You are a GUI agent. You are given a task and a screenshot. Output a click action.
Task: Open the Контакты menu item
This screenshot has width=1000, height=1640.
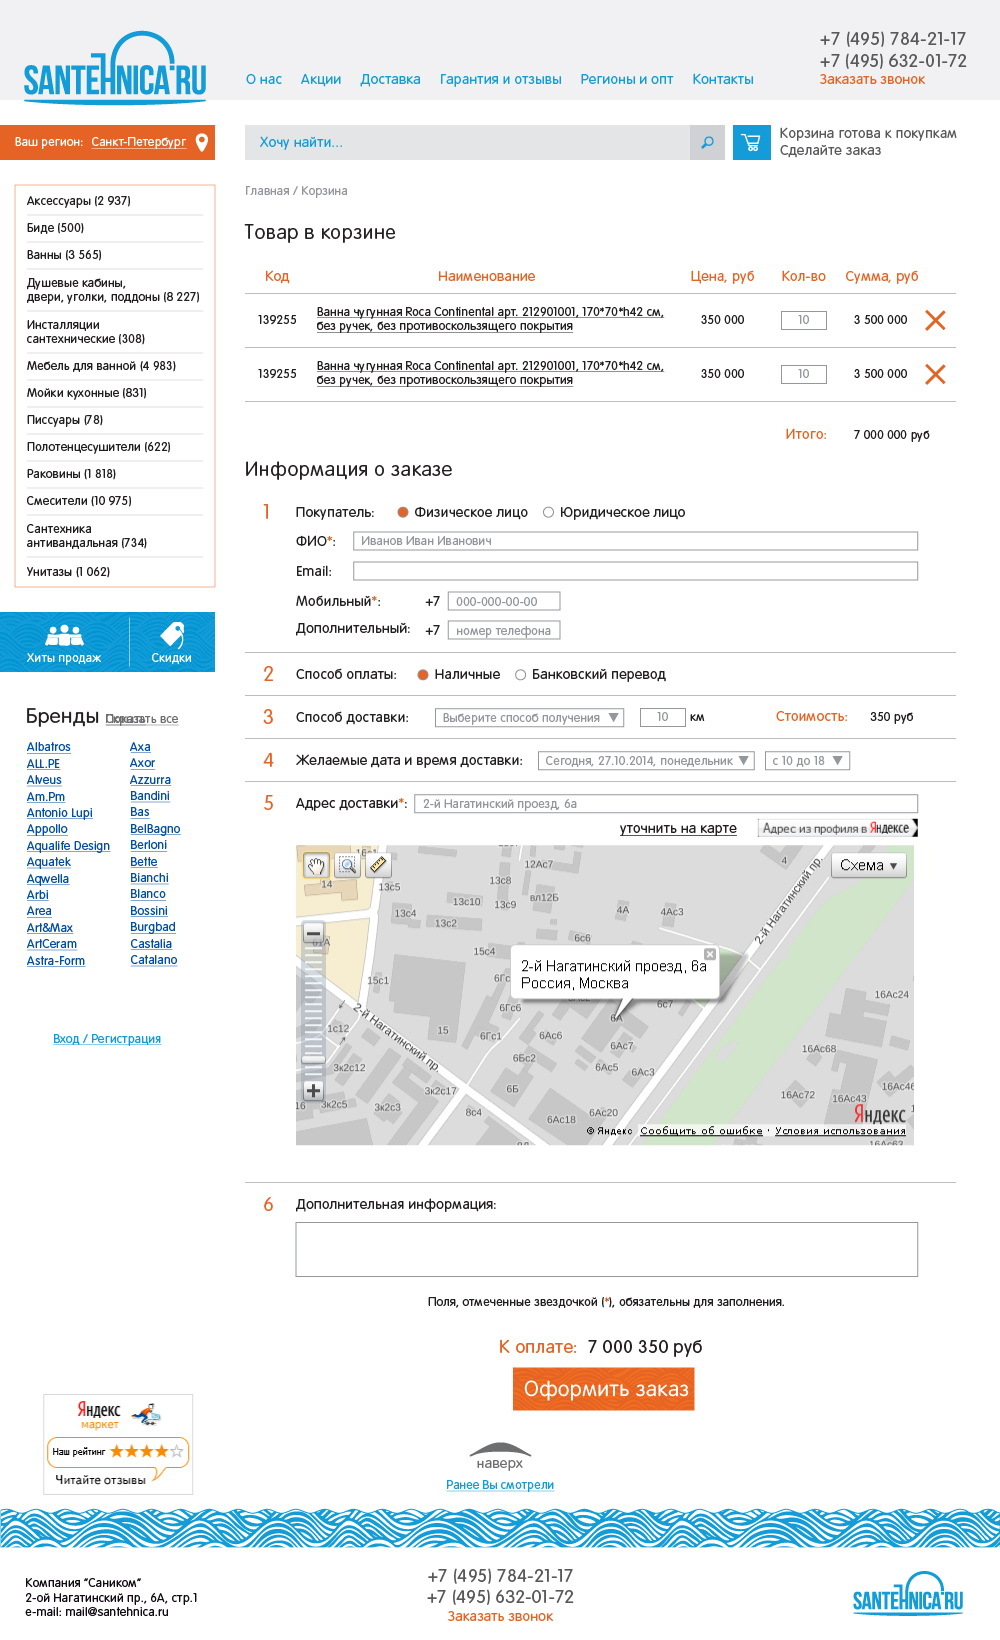[x=723, y=79]
